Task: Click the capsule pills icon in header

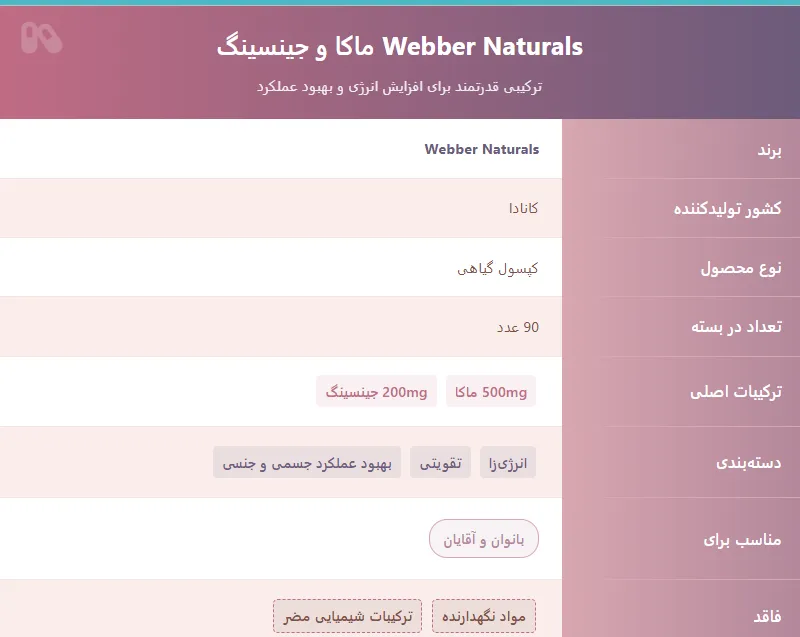Action: (41, 37)
